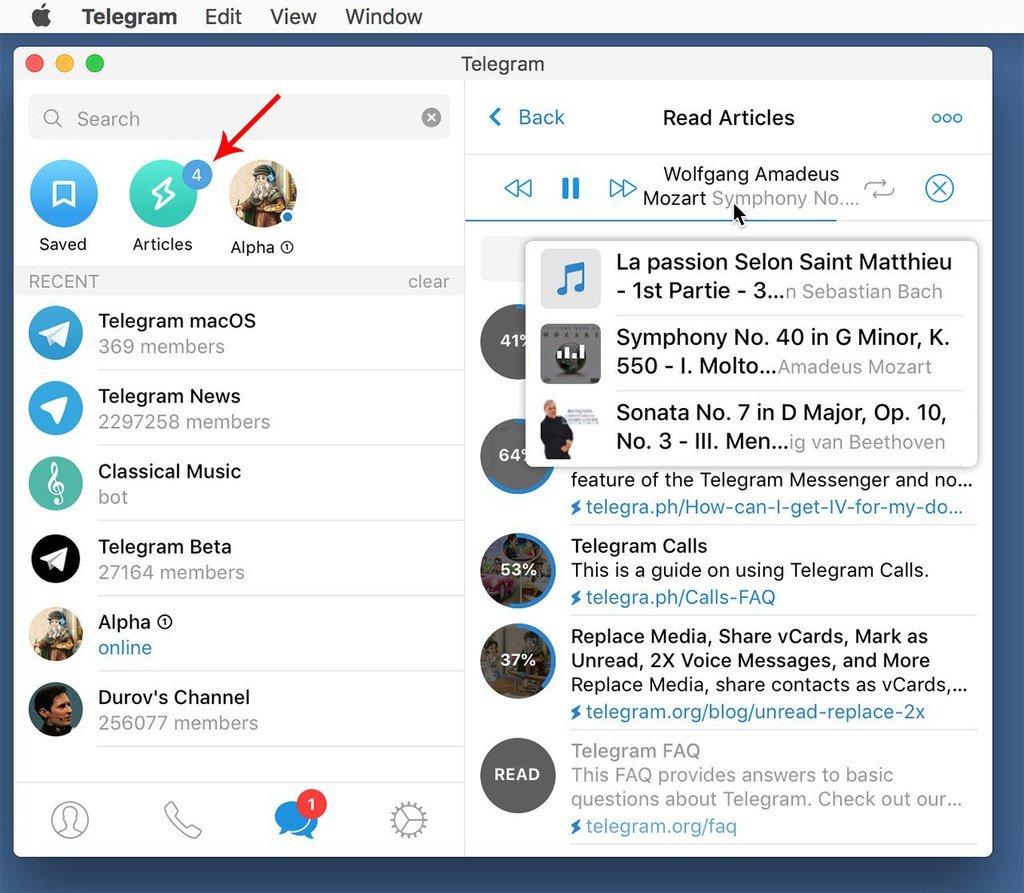Open Telegram macOS chat
The width and height of the screenshot is (1024, 893).
point(239,333)
